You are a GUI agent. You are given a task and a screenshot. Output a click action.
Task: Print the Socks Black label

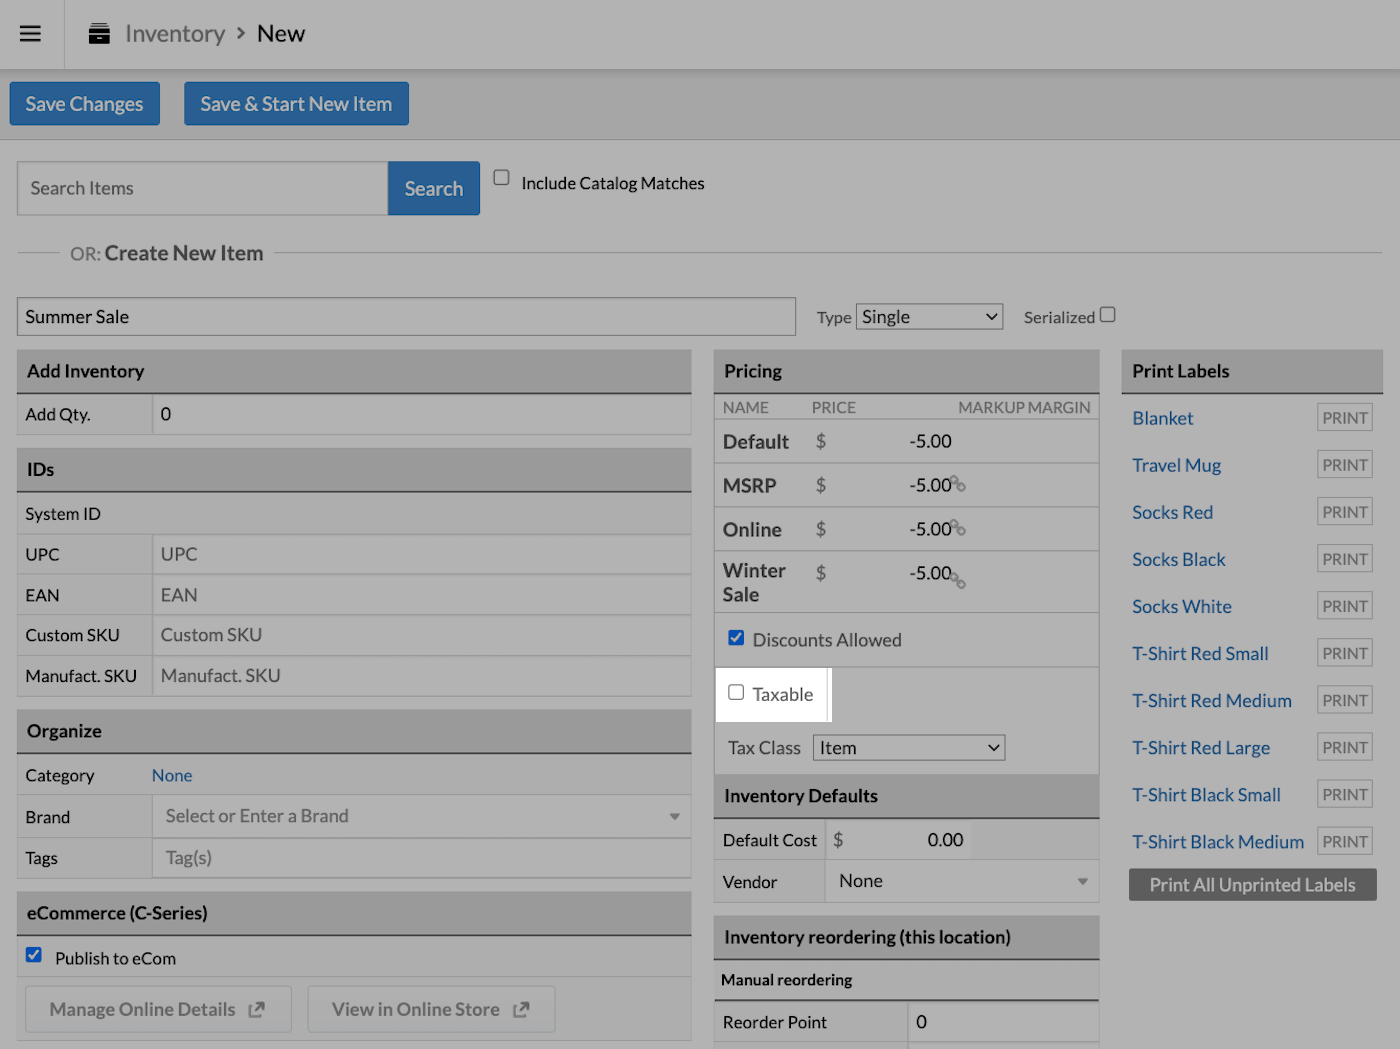point(1345,559)
